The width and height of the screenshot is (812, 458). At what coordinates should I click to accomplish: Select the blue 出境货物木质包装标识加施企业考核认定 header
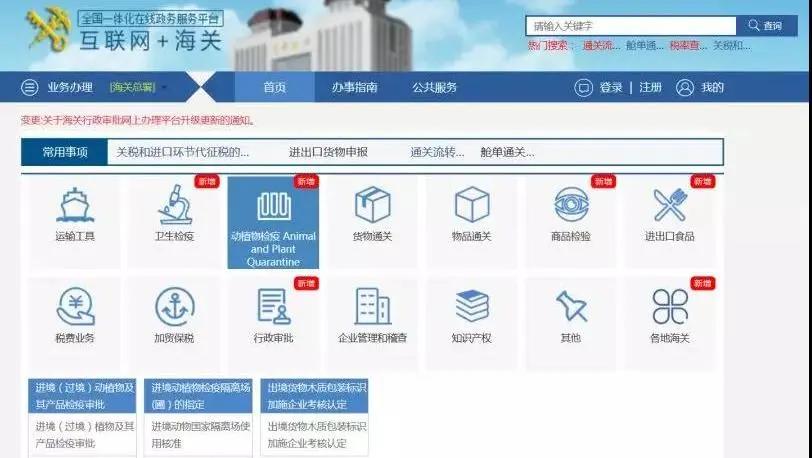click(314, 396)
